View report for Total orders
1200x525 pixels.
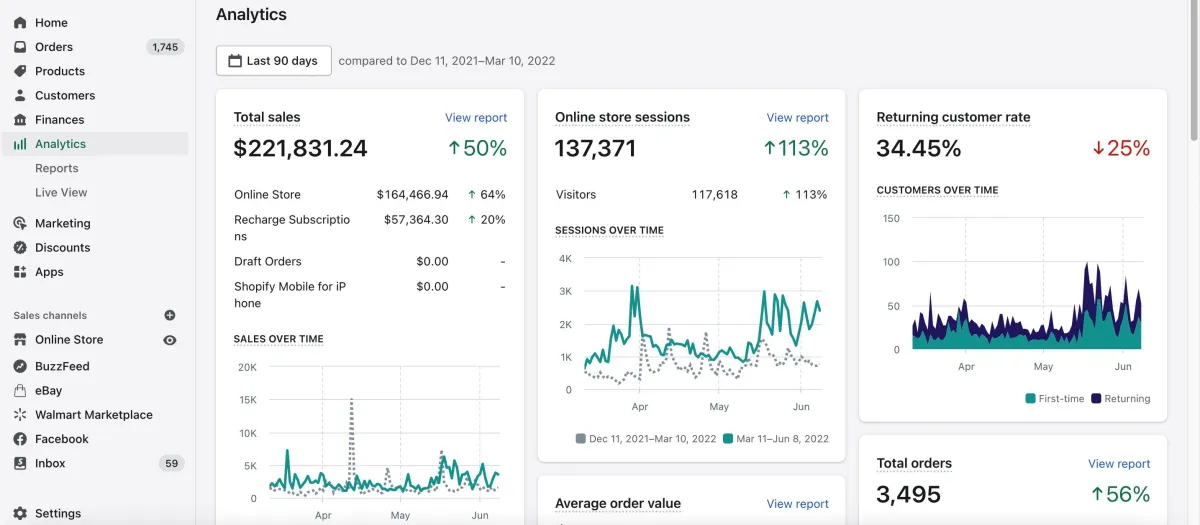click(1119, 464)
